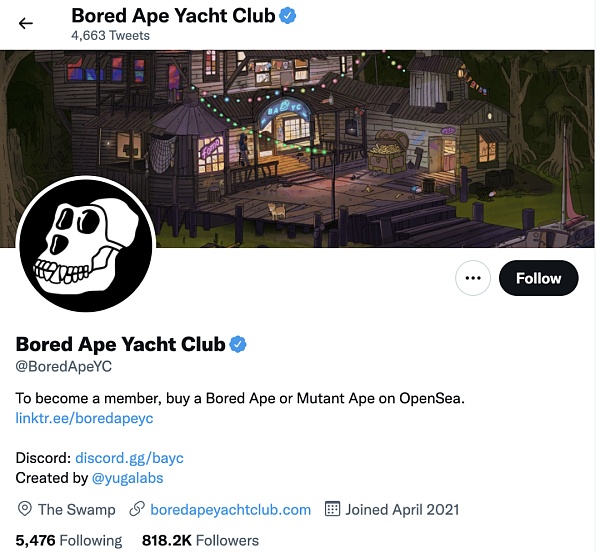Viewport: 600px width, 553px height.
Task: Go back using the left arrow
Action: [26, 24]
